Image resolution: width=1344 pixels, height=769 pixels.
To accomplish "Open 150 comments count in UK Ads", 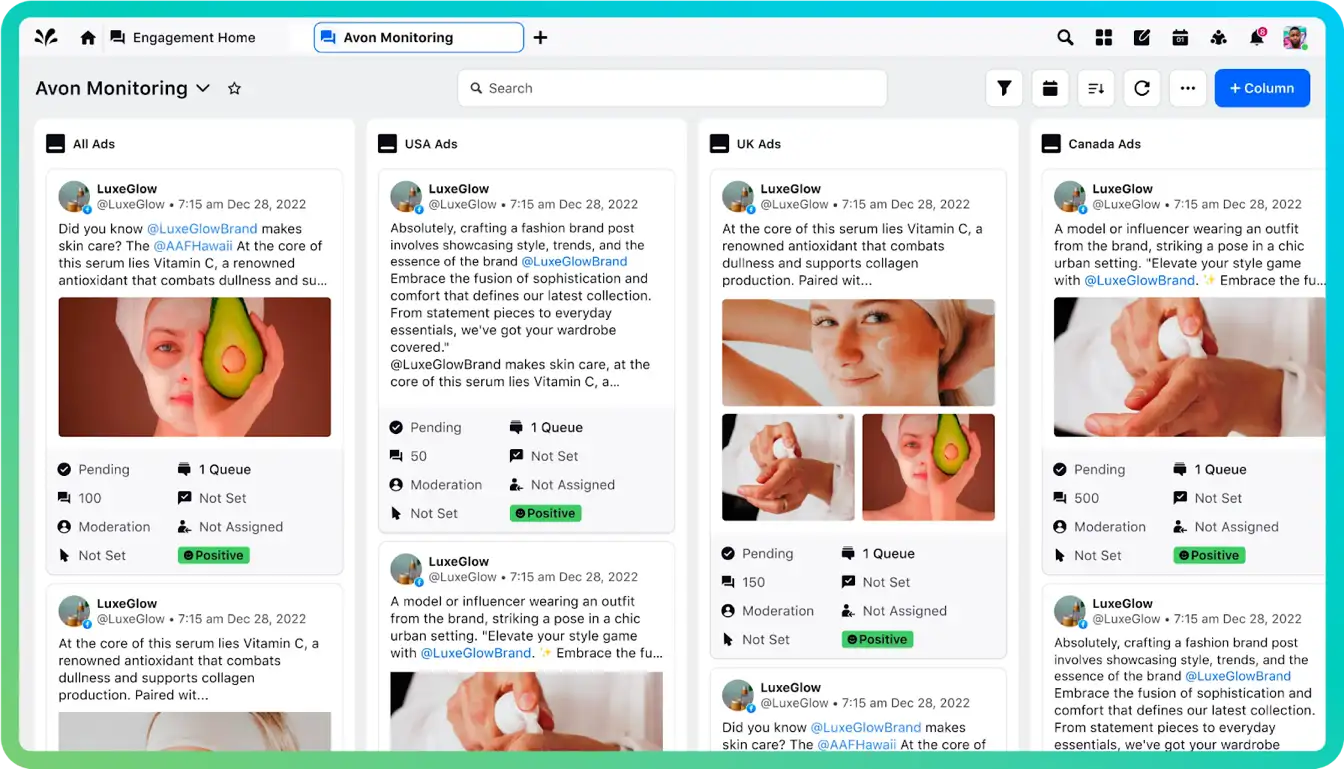I will point(743,582).
